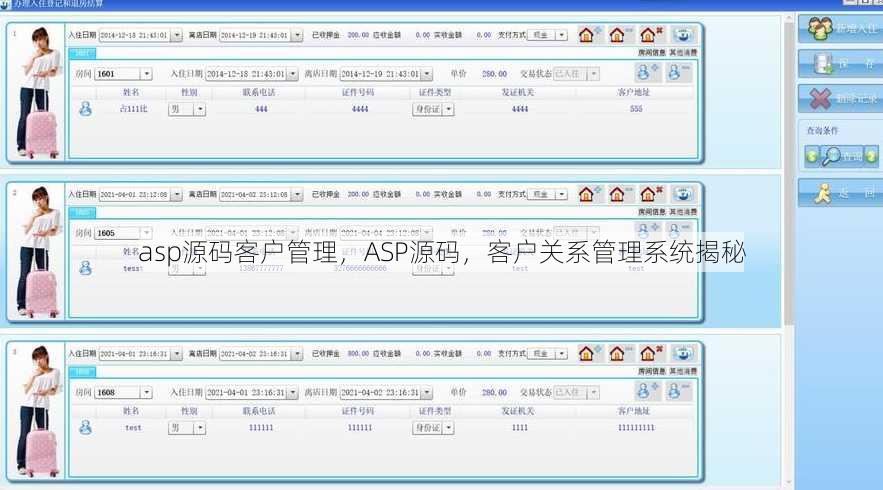
Task: Open room 1608 inner 入住日期 dropdown
Action: [293, 393]
